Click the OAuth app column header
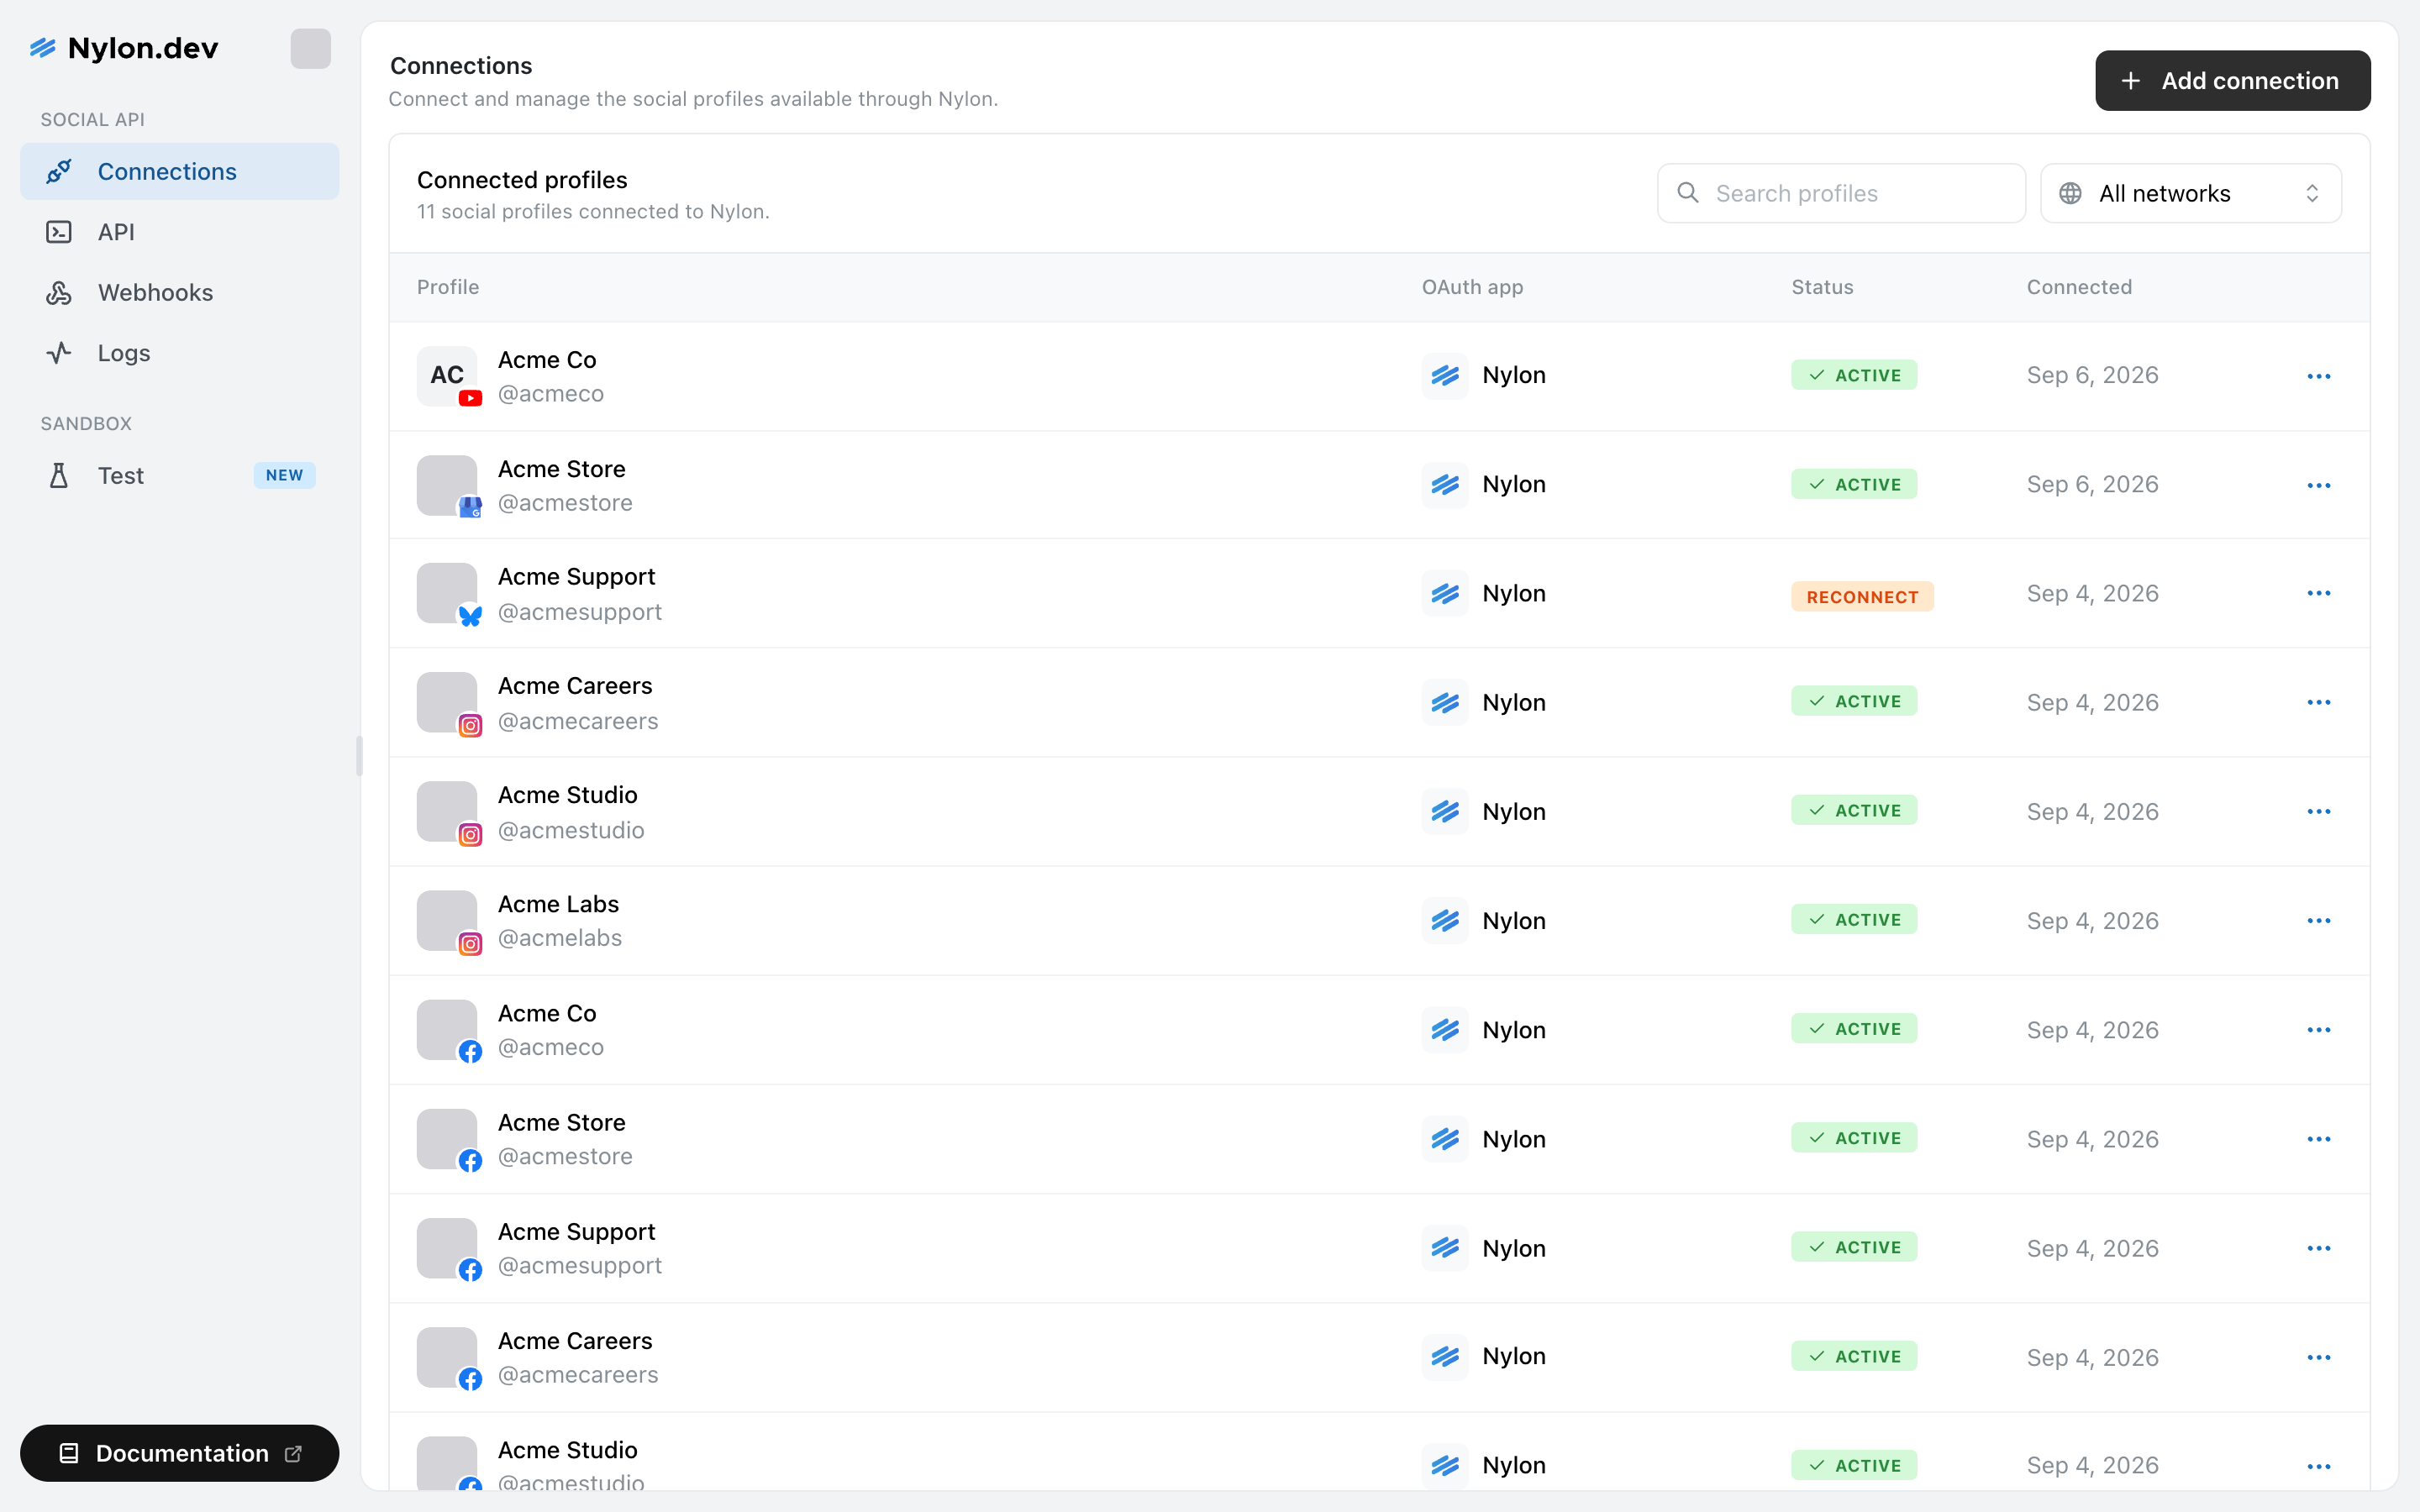Viewport: 2420px width, 1512px height. 1472,287
